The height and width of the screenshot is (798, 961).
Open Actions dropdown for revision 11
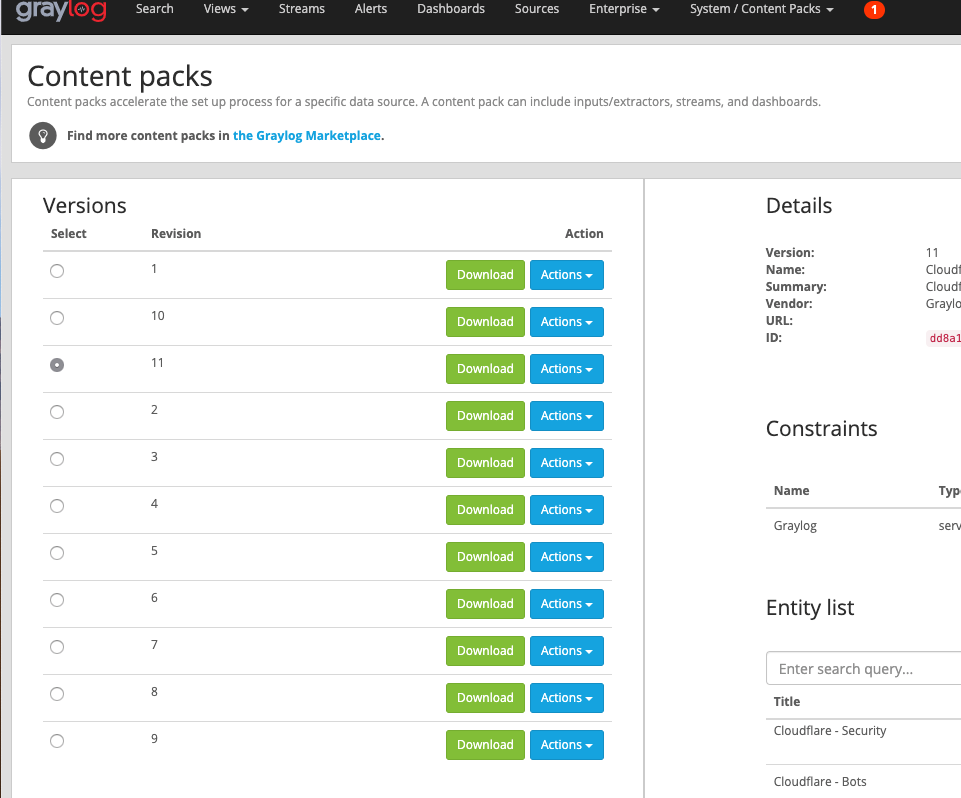(566, 369)
